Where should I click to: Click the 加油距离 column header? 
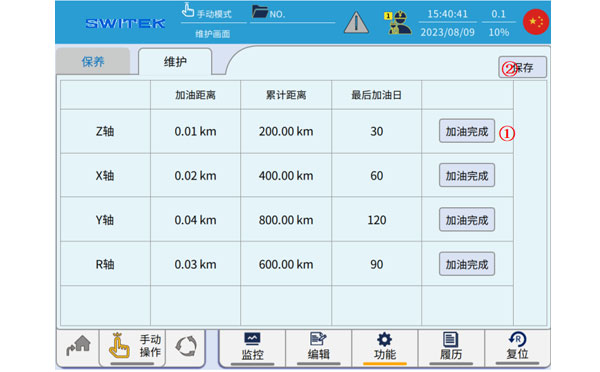click(x=195, y=95)
